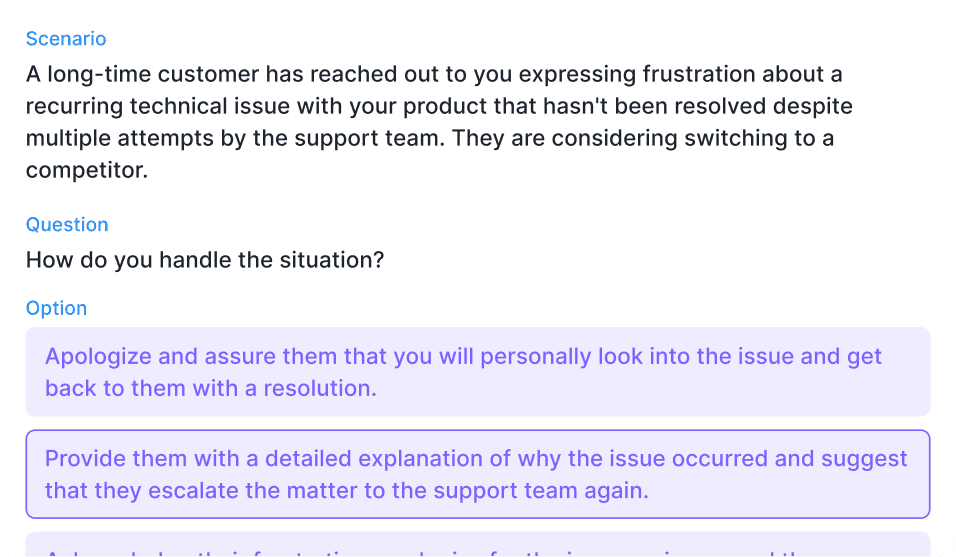This screenshot has width=956, height=557.
Task: Click 'expressing frustration' in the scenario text
Action: pyautogui.click(x=637, y=74)
